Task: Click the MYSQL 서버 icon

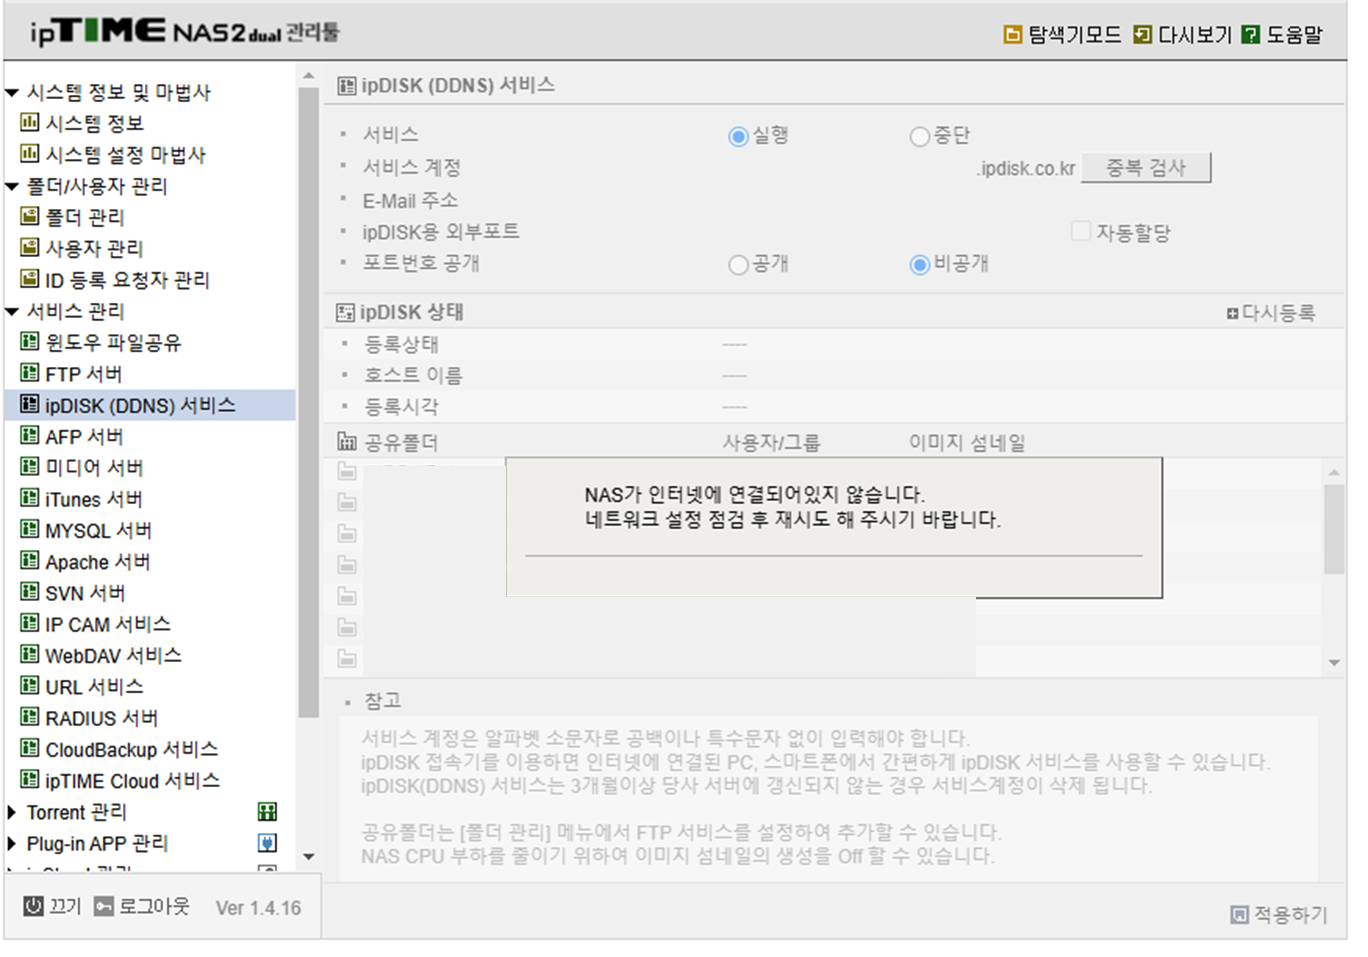Action: [x=30, y=530]
